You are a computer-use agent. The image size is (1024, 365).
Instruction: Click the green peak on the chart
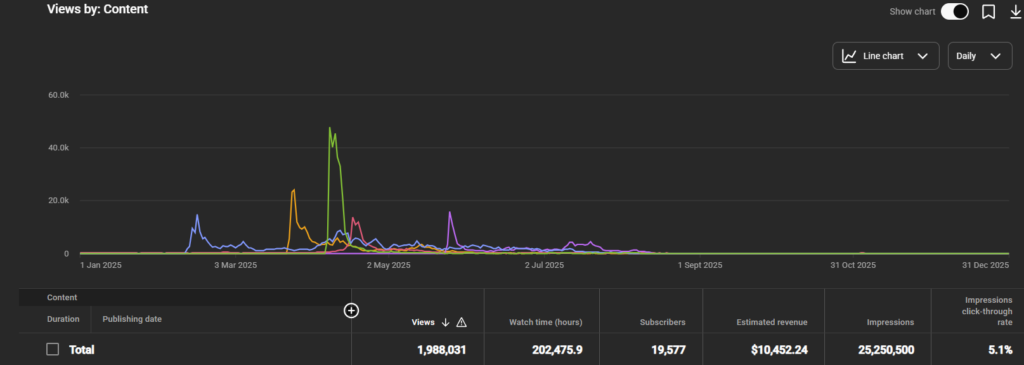tap(330, 128)
